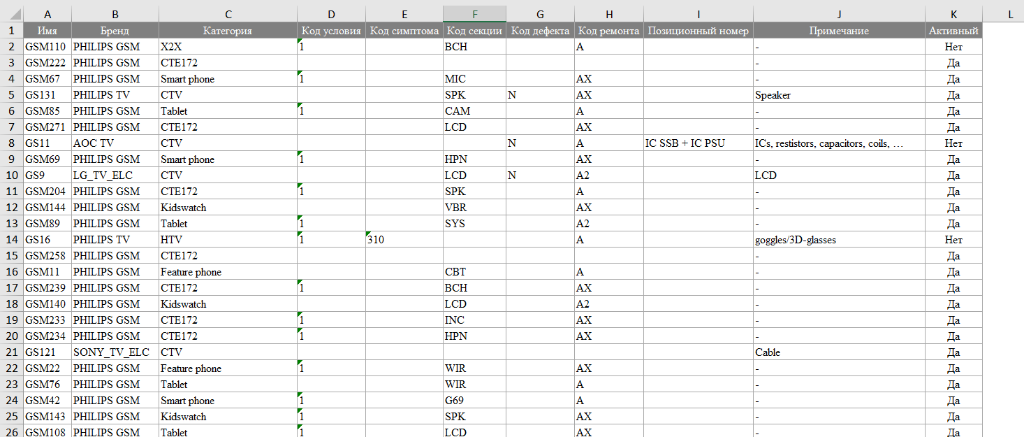
Task: Select symptom code cell '310'
Action: tap(404, 240)
